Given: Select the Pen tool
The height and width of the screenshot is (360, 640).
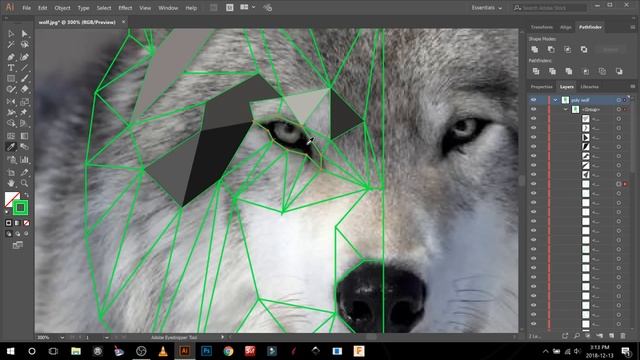Looking at the screenshot, I should (11, 57).
